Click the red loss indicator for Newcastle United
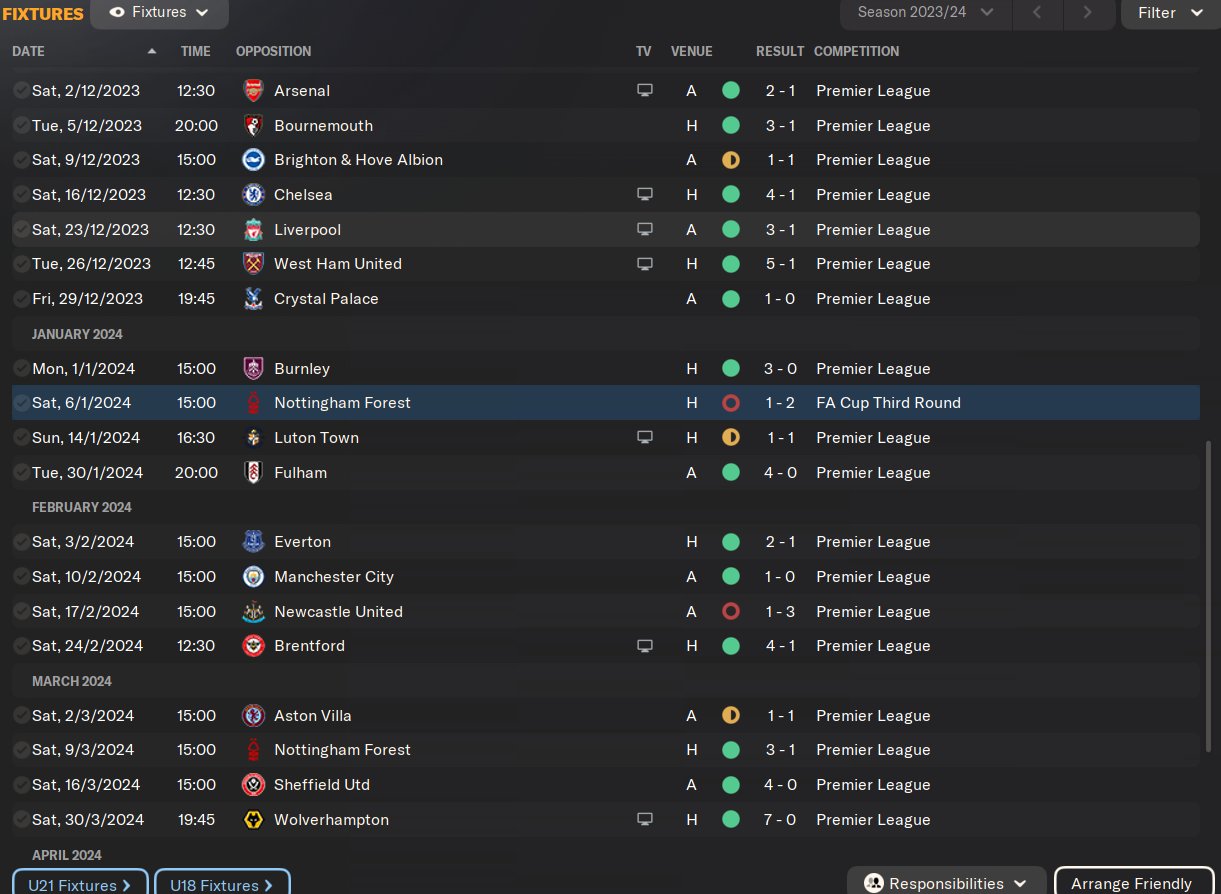 (x=731, y=612)
